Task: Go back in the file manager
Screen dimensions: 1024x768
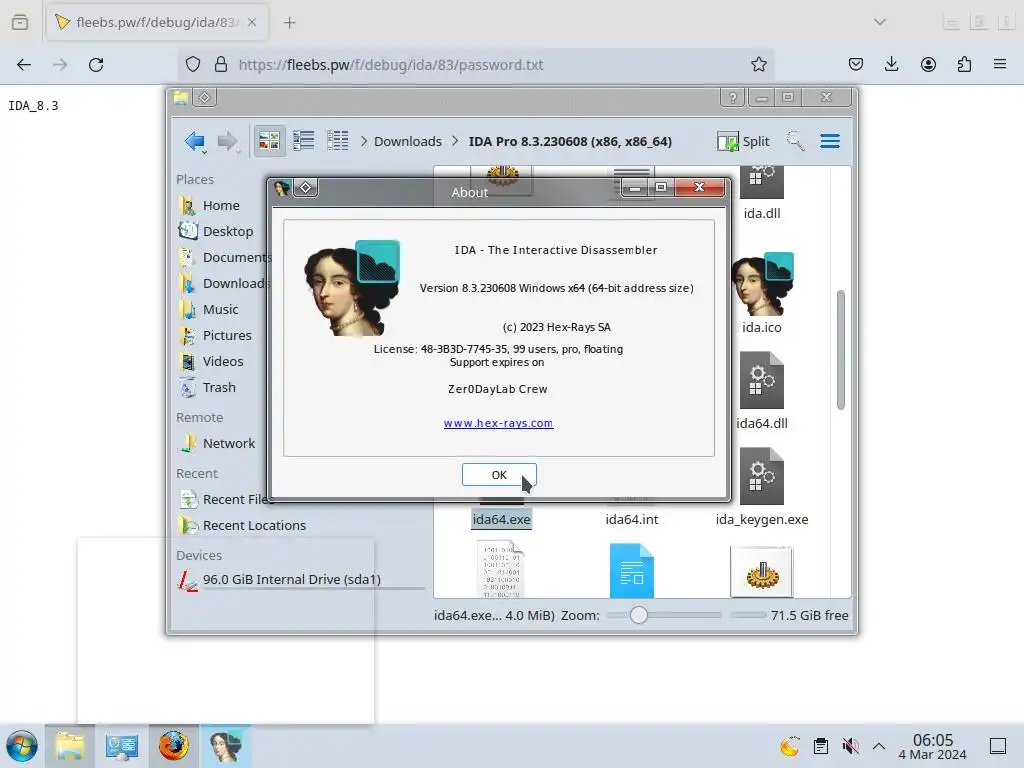Action: (x=195, y=141)
